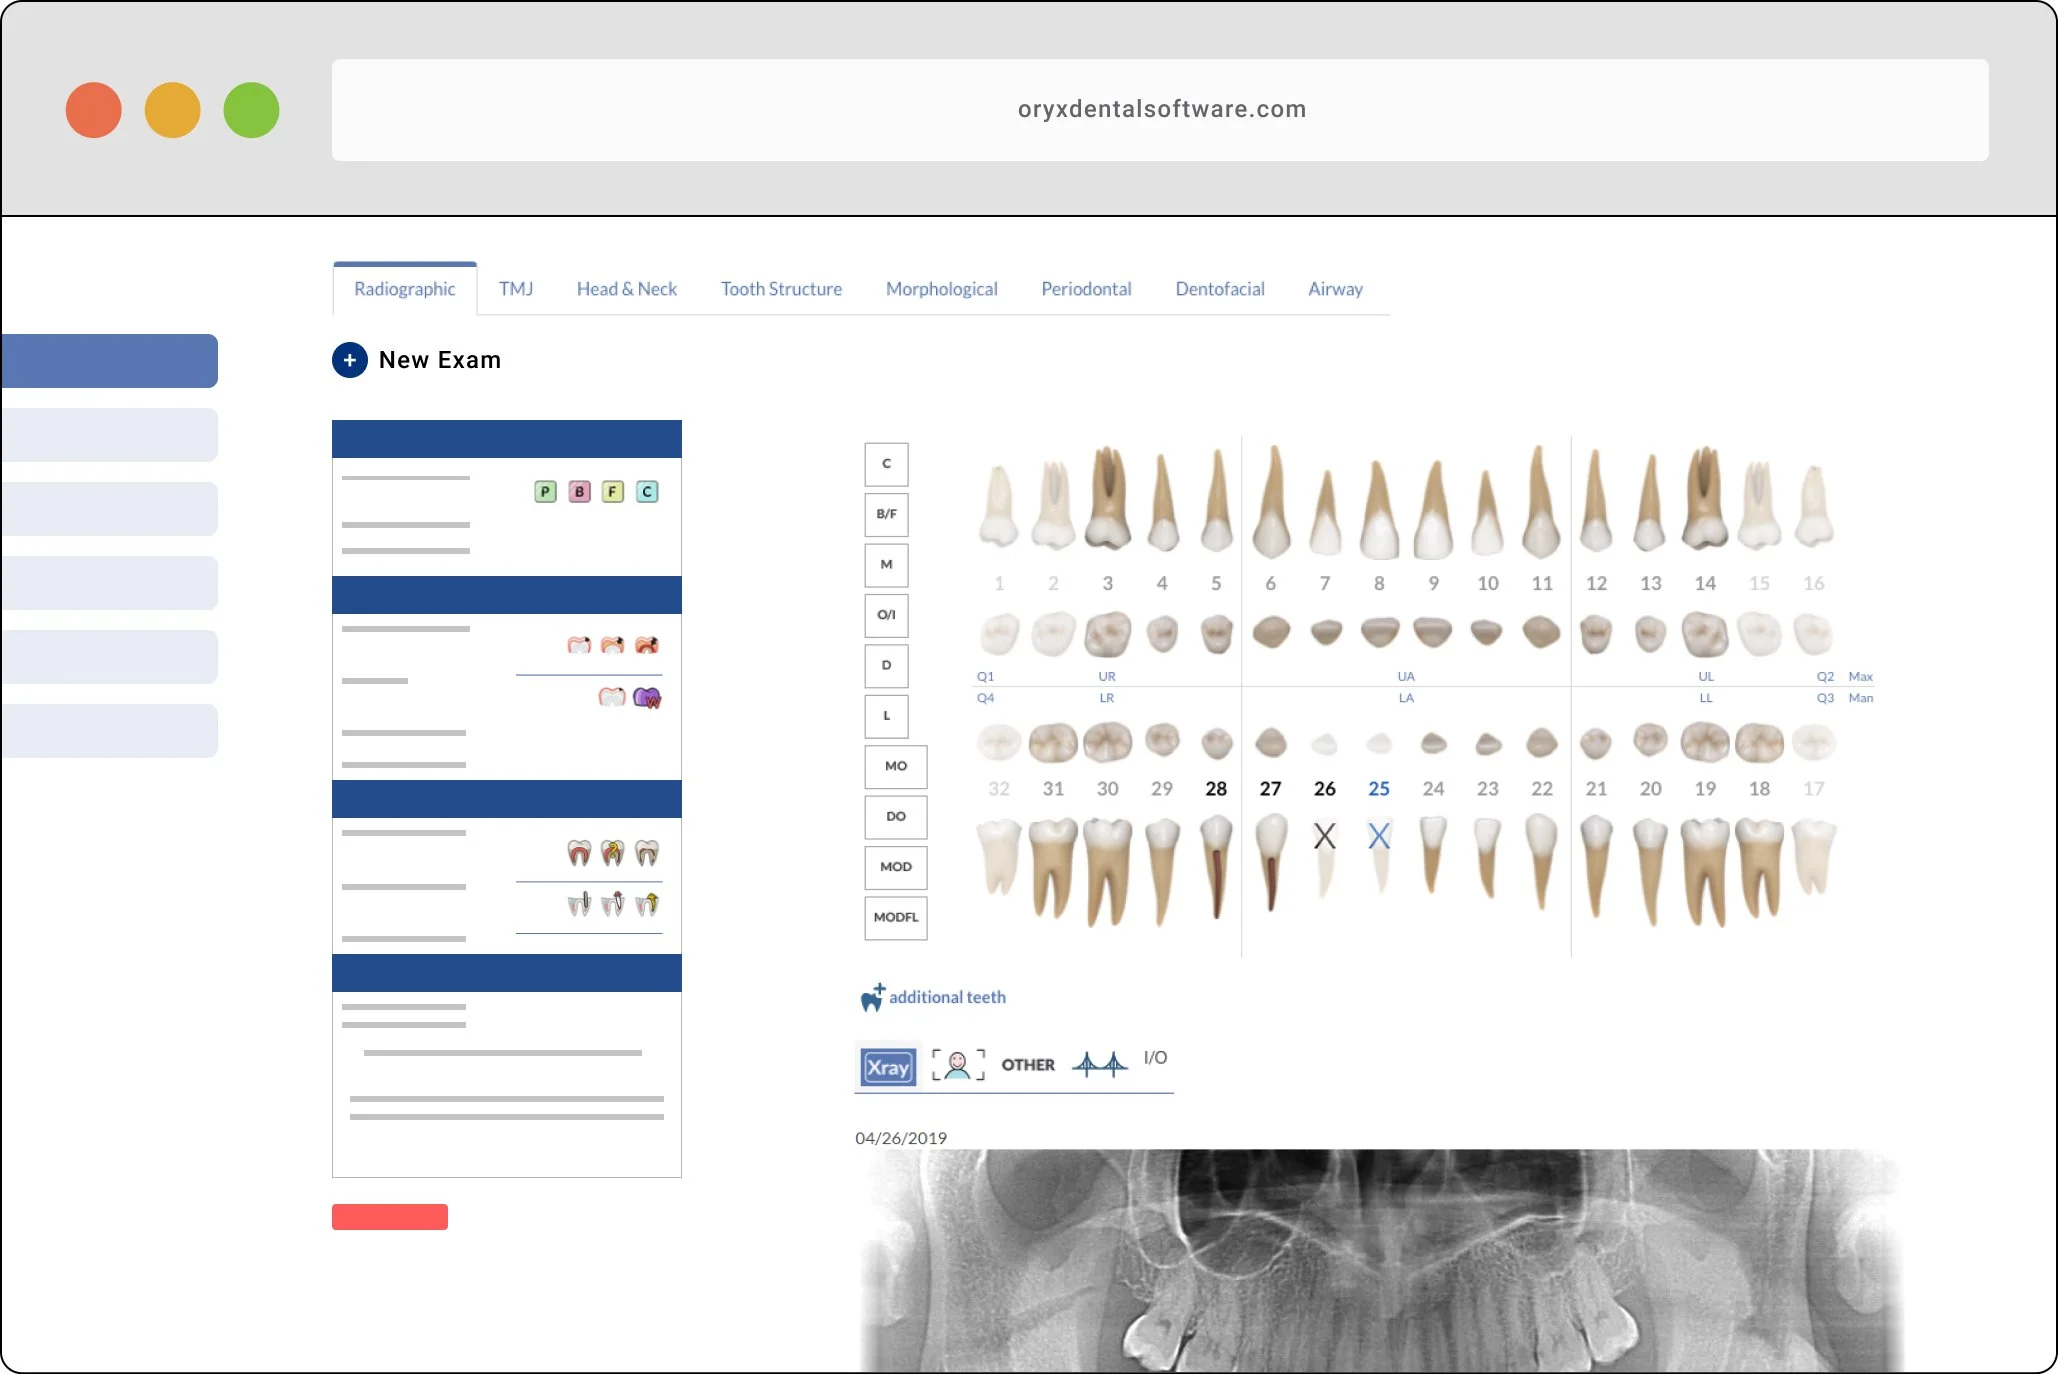Select the DO surface option

[895, 816]
